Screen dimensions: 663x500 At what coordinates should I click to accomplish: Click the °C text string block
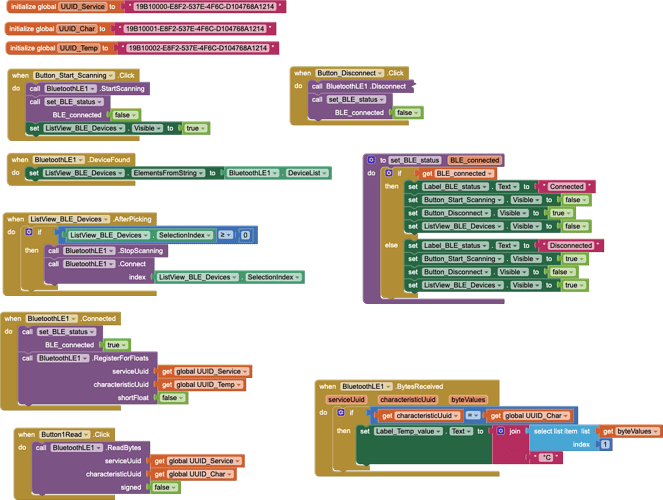(x=546, y=457)
